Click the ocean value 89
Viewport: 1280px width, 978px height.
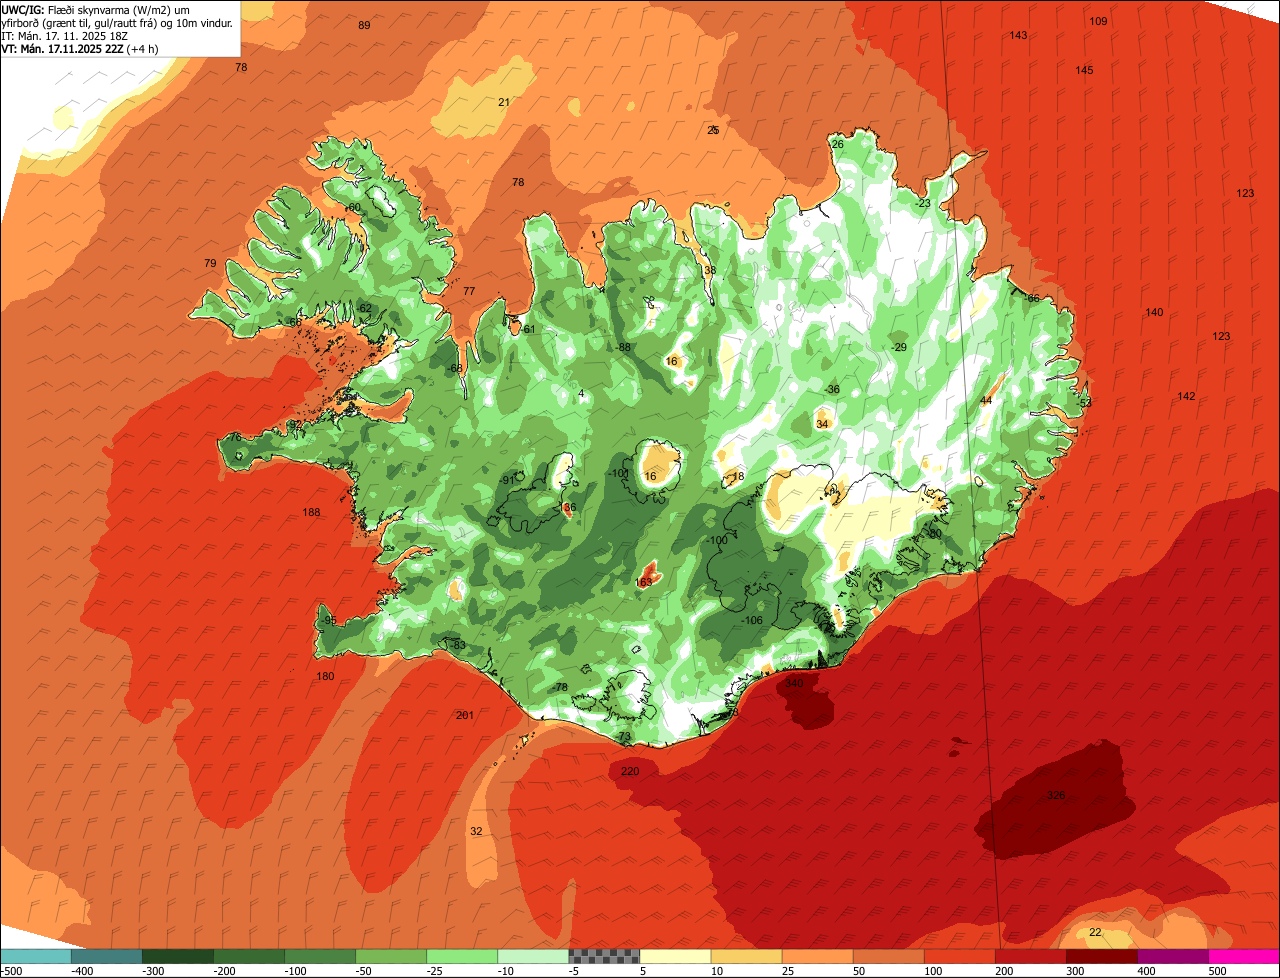[x=364, y=25]
